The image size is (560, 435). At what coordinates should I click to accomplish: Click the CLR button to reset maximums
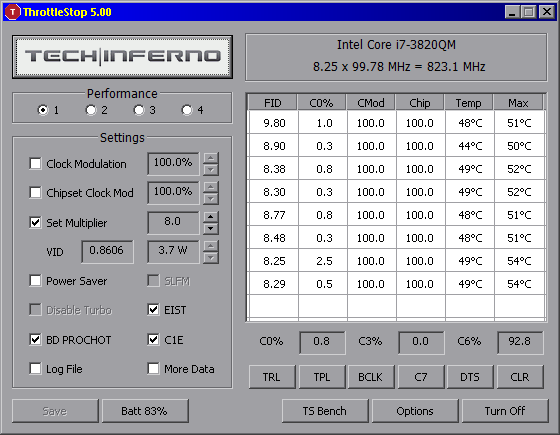coord(520,377)
